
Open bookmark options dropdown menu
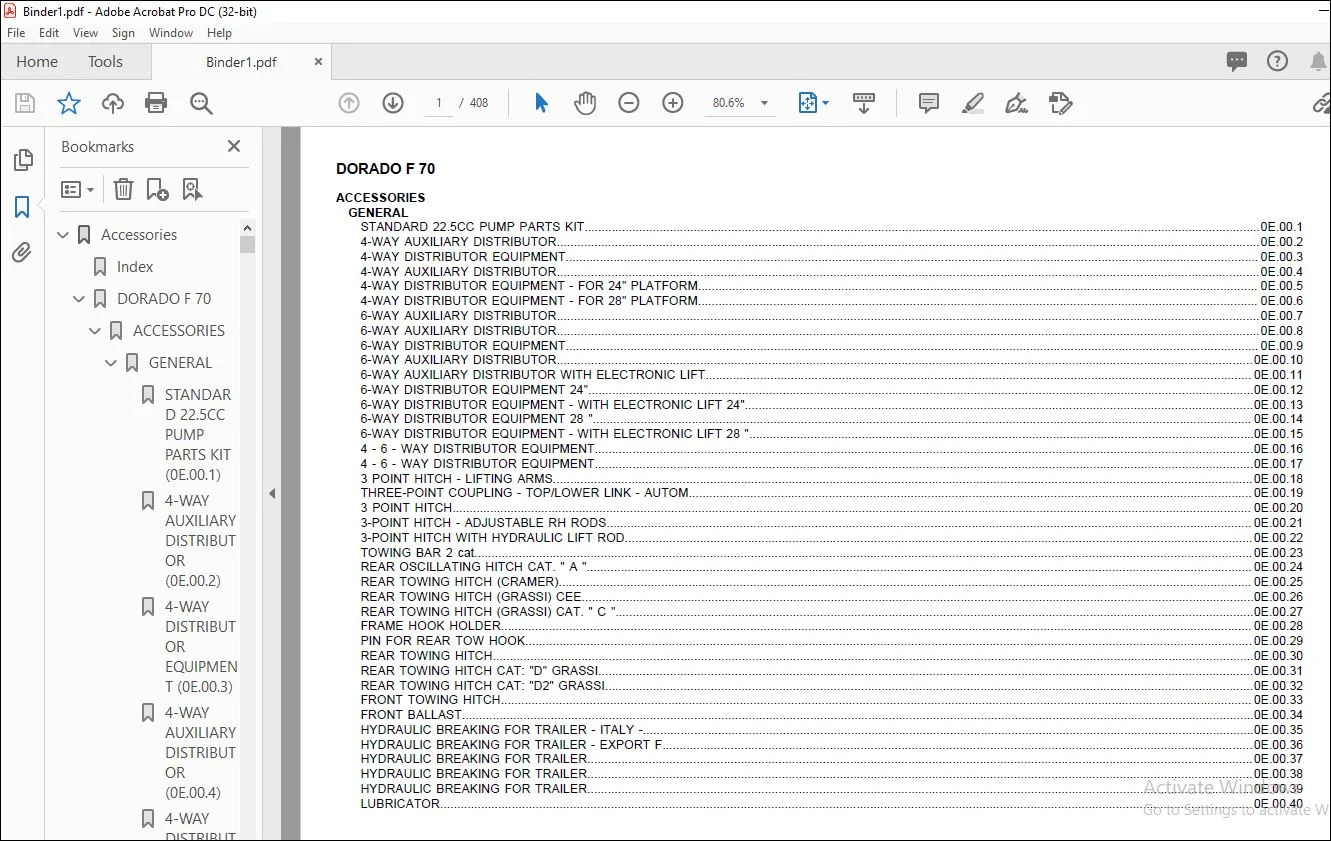(x=78, y=189)
